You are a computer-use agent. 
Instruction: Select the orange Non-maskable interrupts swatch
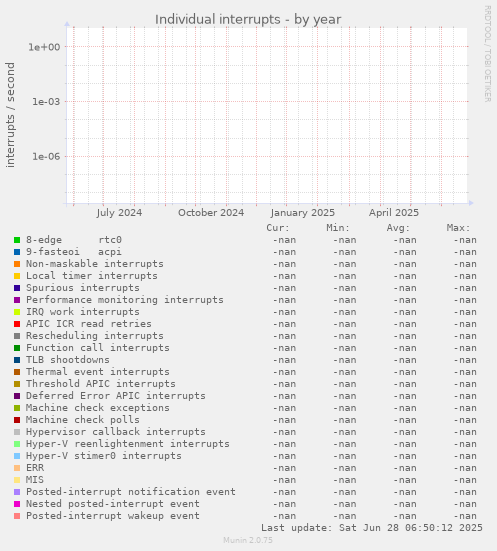[17, 264]
